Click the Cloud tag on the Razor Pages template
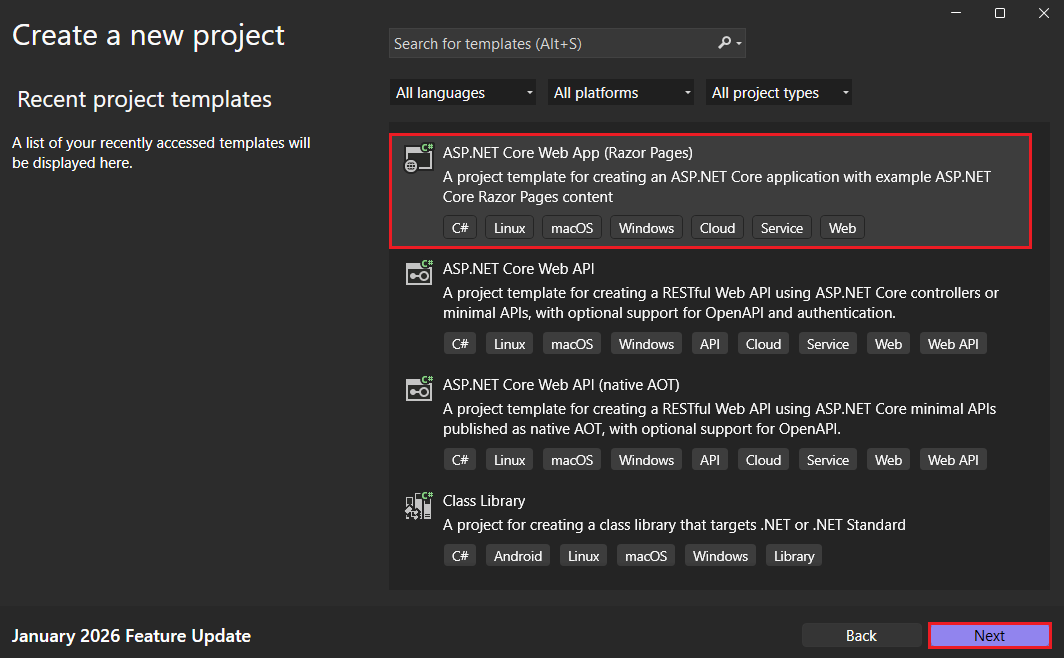This screenshot has height=658, width=1064. pyautogui.click(x=717, y=227)
